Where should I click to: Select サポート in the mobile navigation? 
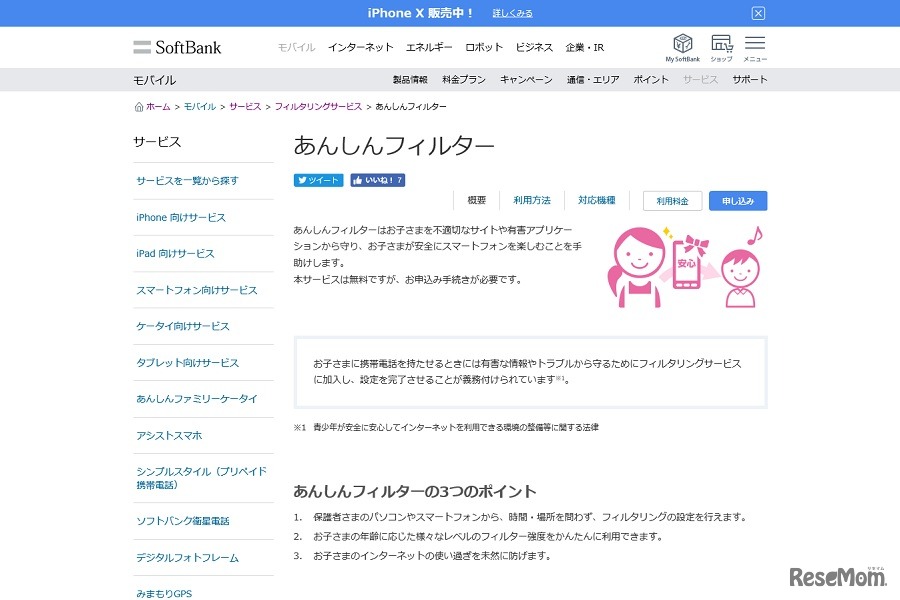tap(749, 80)
